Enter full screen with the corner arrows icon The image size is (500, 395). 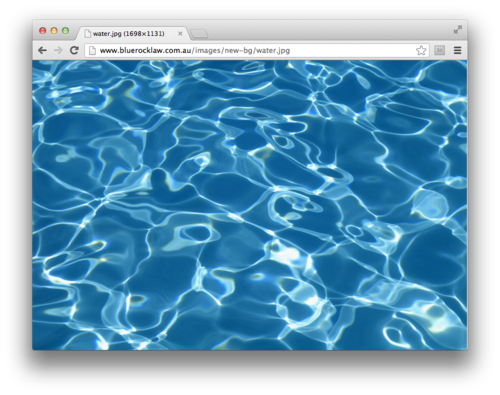tap(458, 30)
